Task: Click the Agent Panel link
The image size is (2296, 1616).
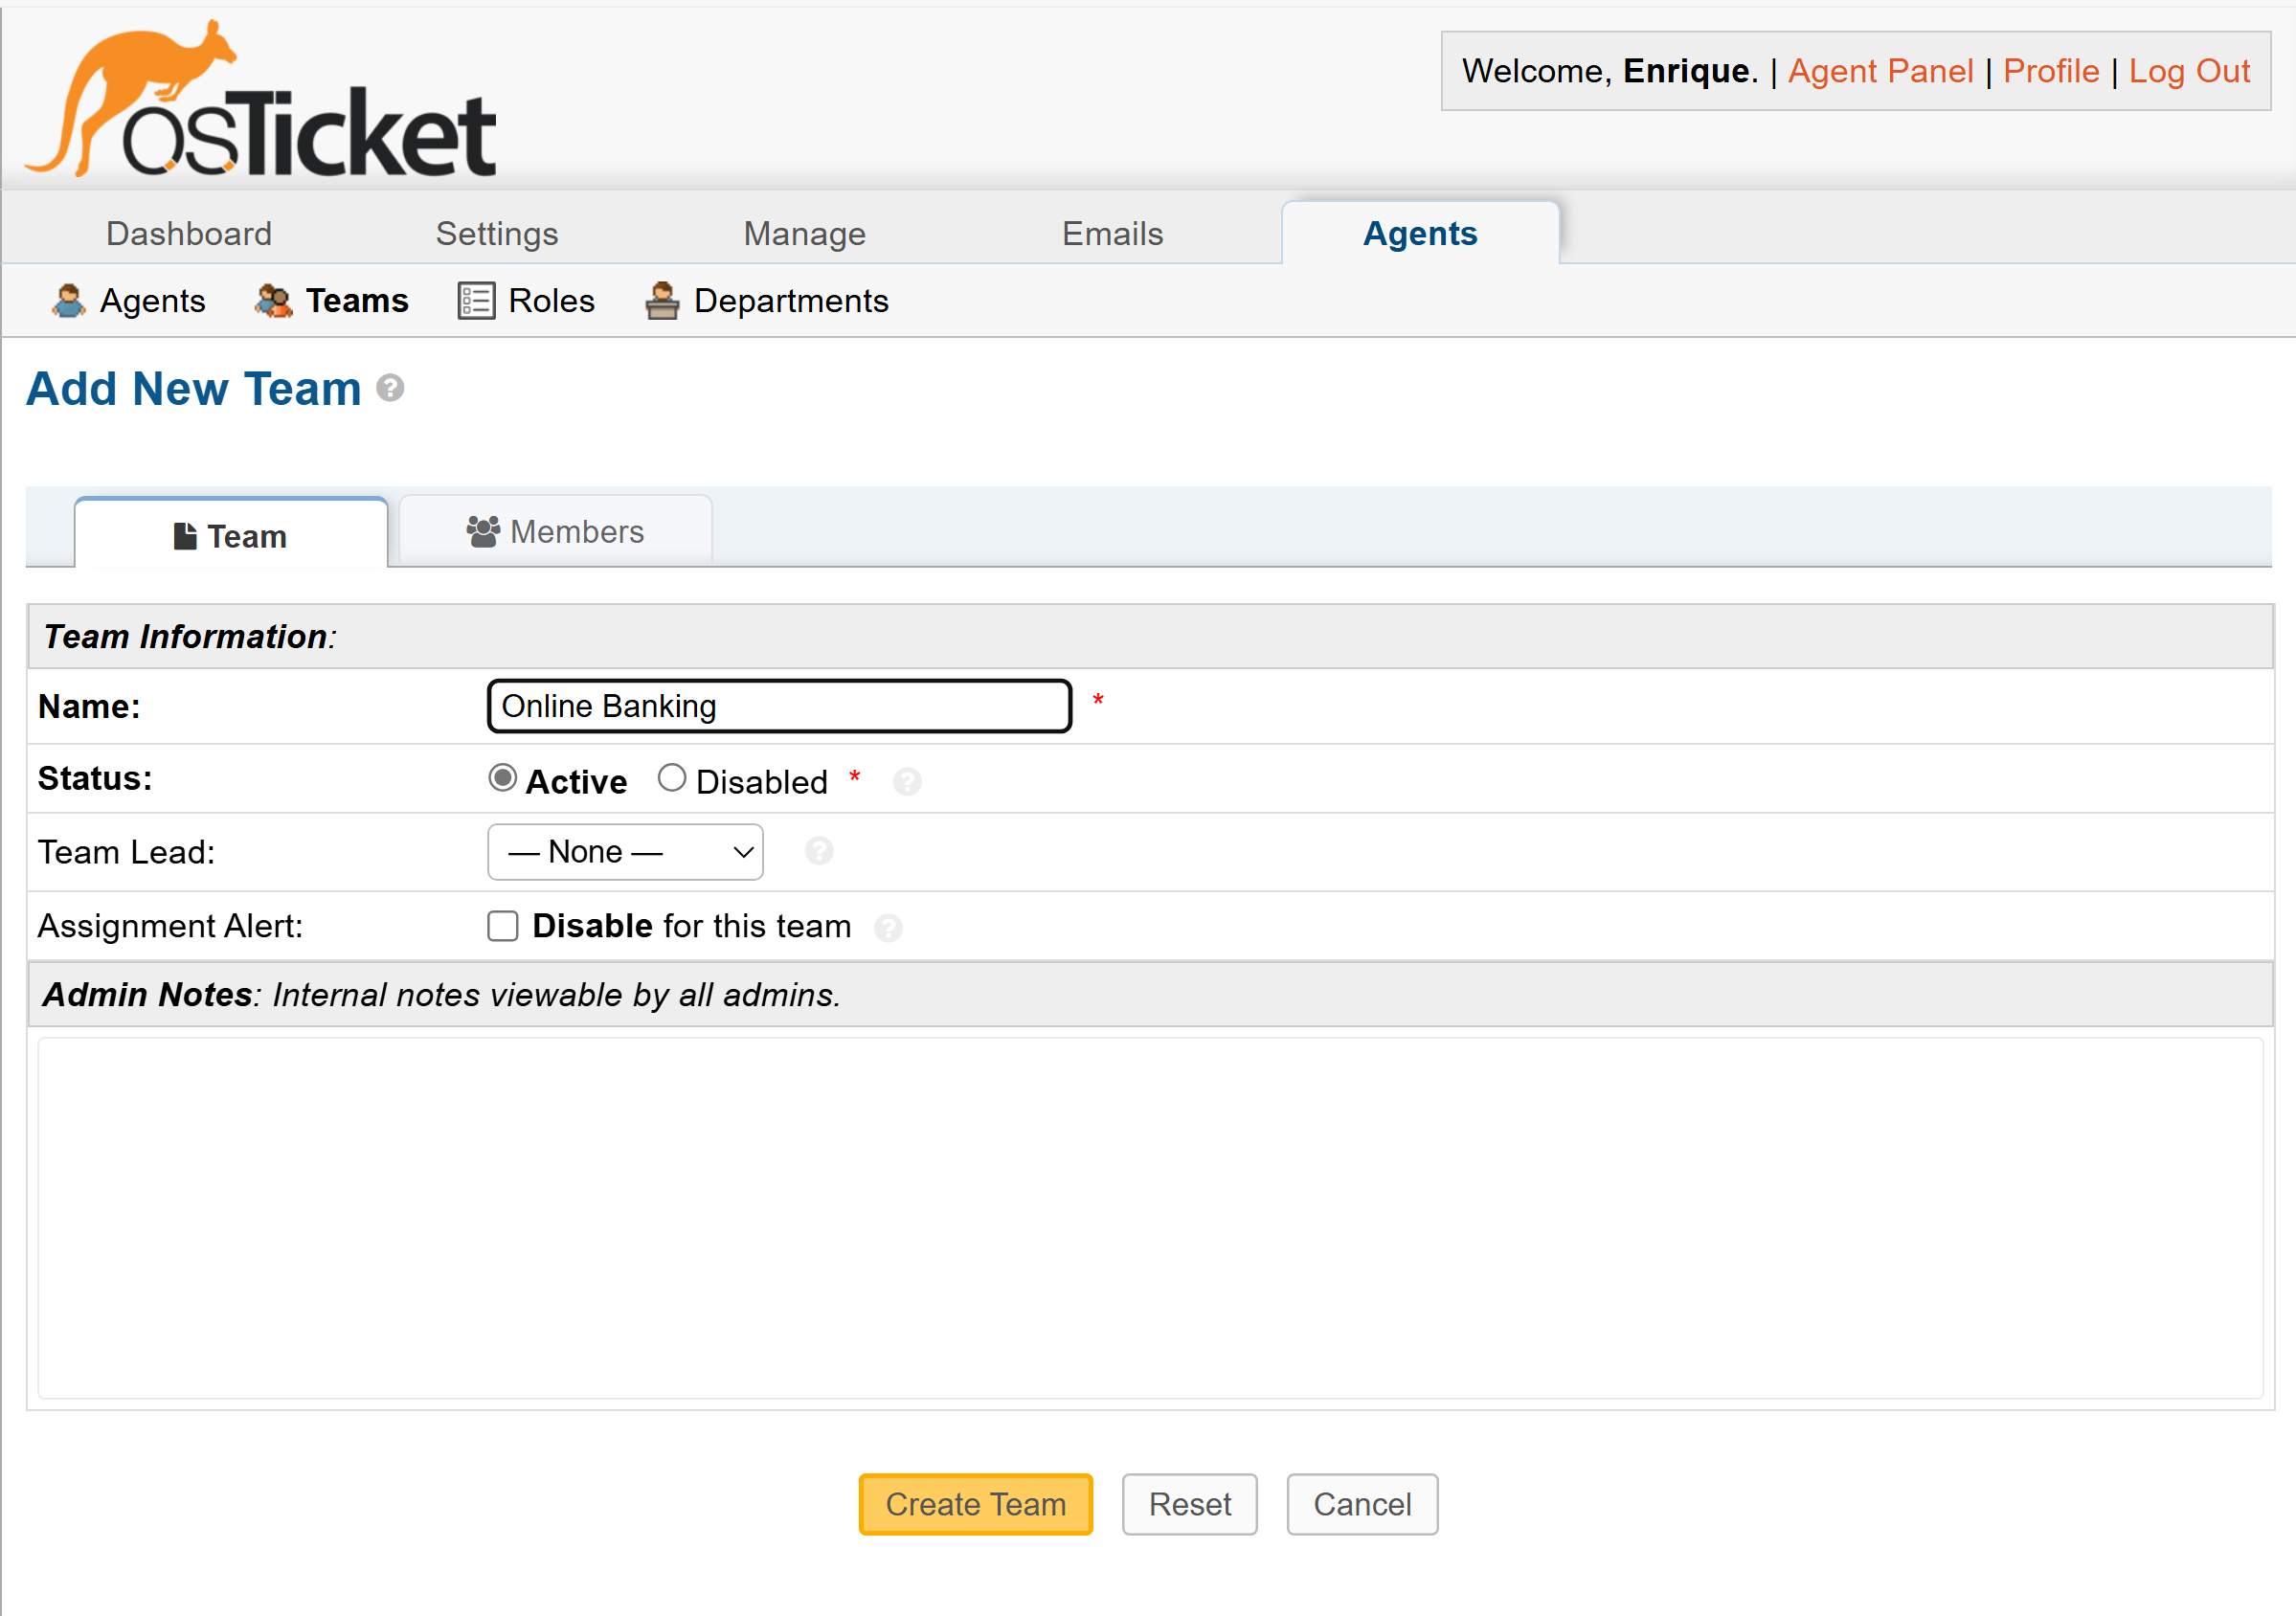Action: [x=1880, y=71]
